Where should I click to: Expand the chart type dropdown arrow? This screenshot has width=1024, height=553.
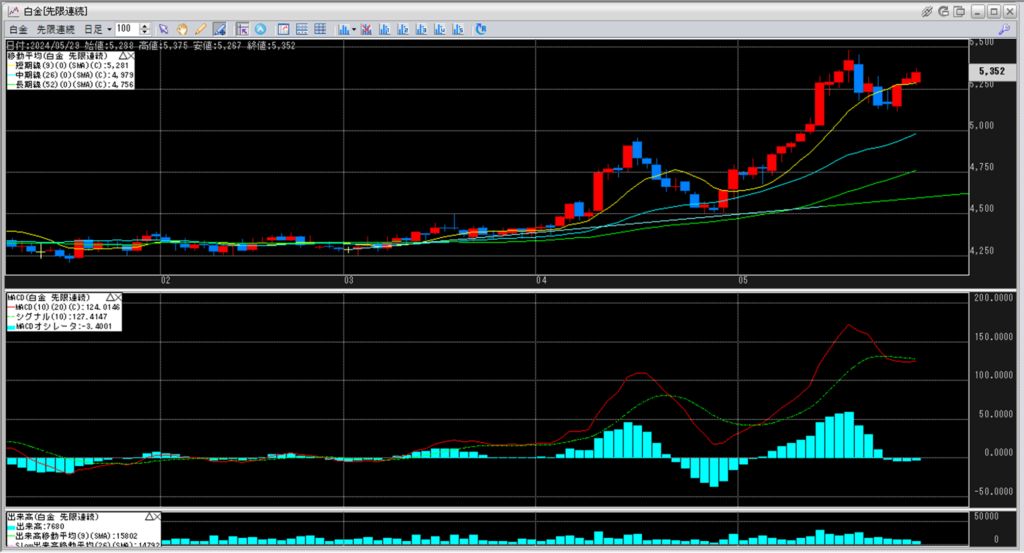(354, 30)
